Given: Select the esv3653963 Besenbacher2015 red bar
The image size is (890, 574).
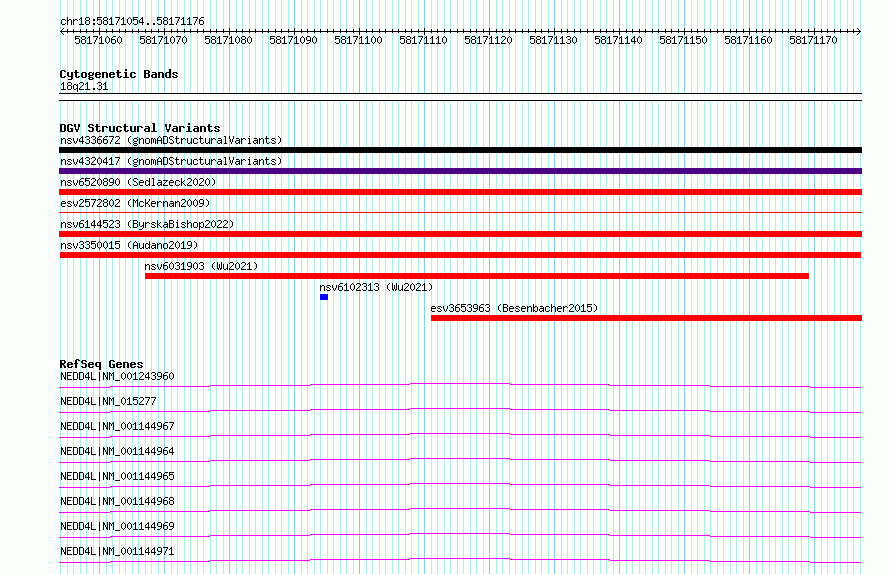Looking at the screenshot, I should pyautogui.click(x=646, y=318).
